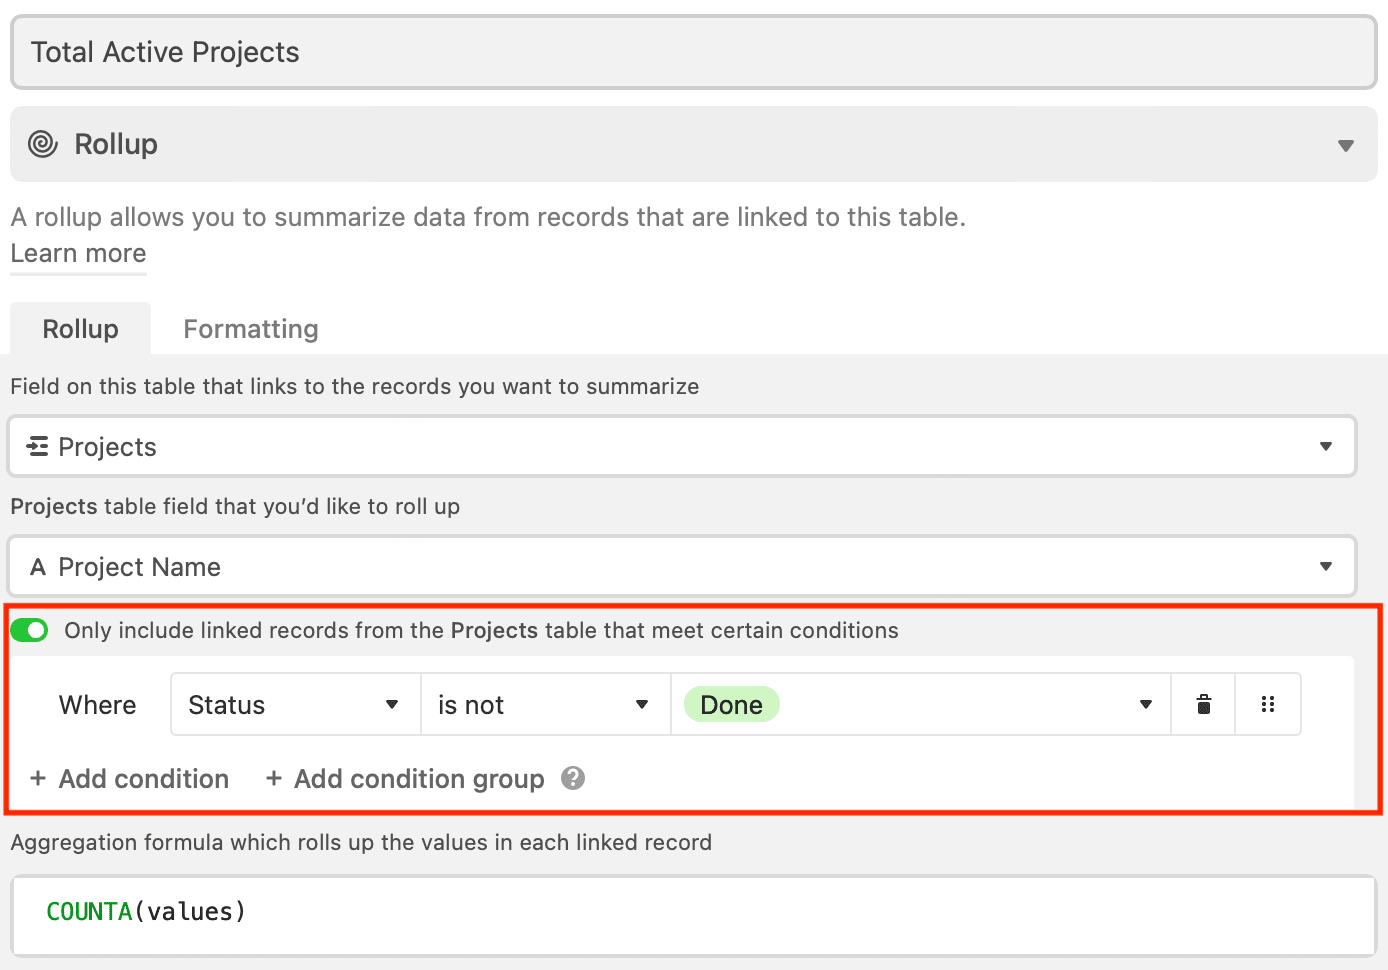Click Add condition group
The height and width of the screenshot is (970, 1388).
click(x=418, y=778)
